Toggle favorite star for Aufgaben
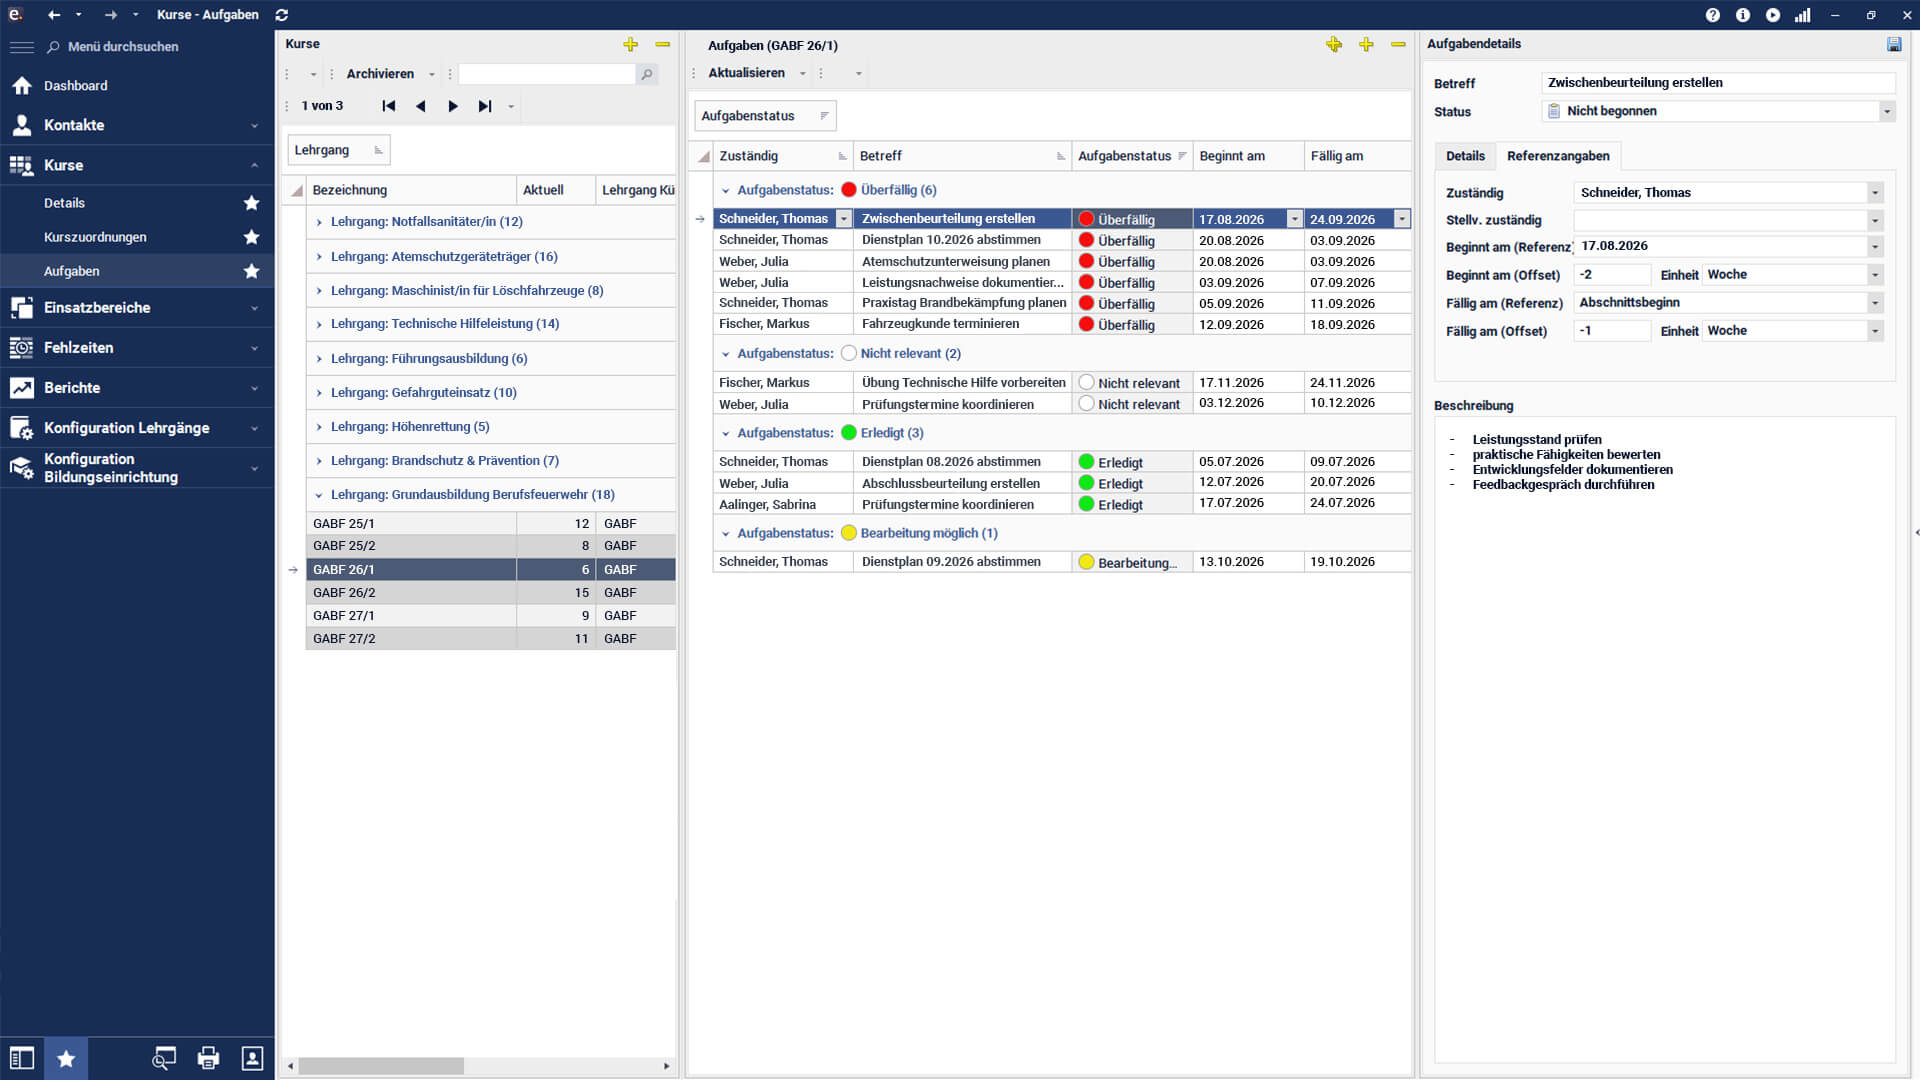The image size is (1920, 1080). pos(252,271)
